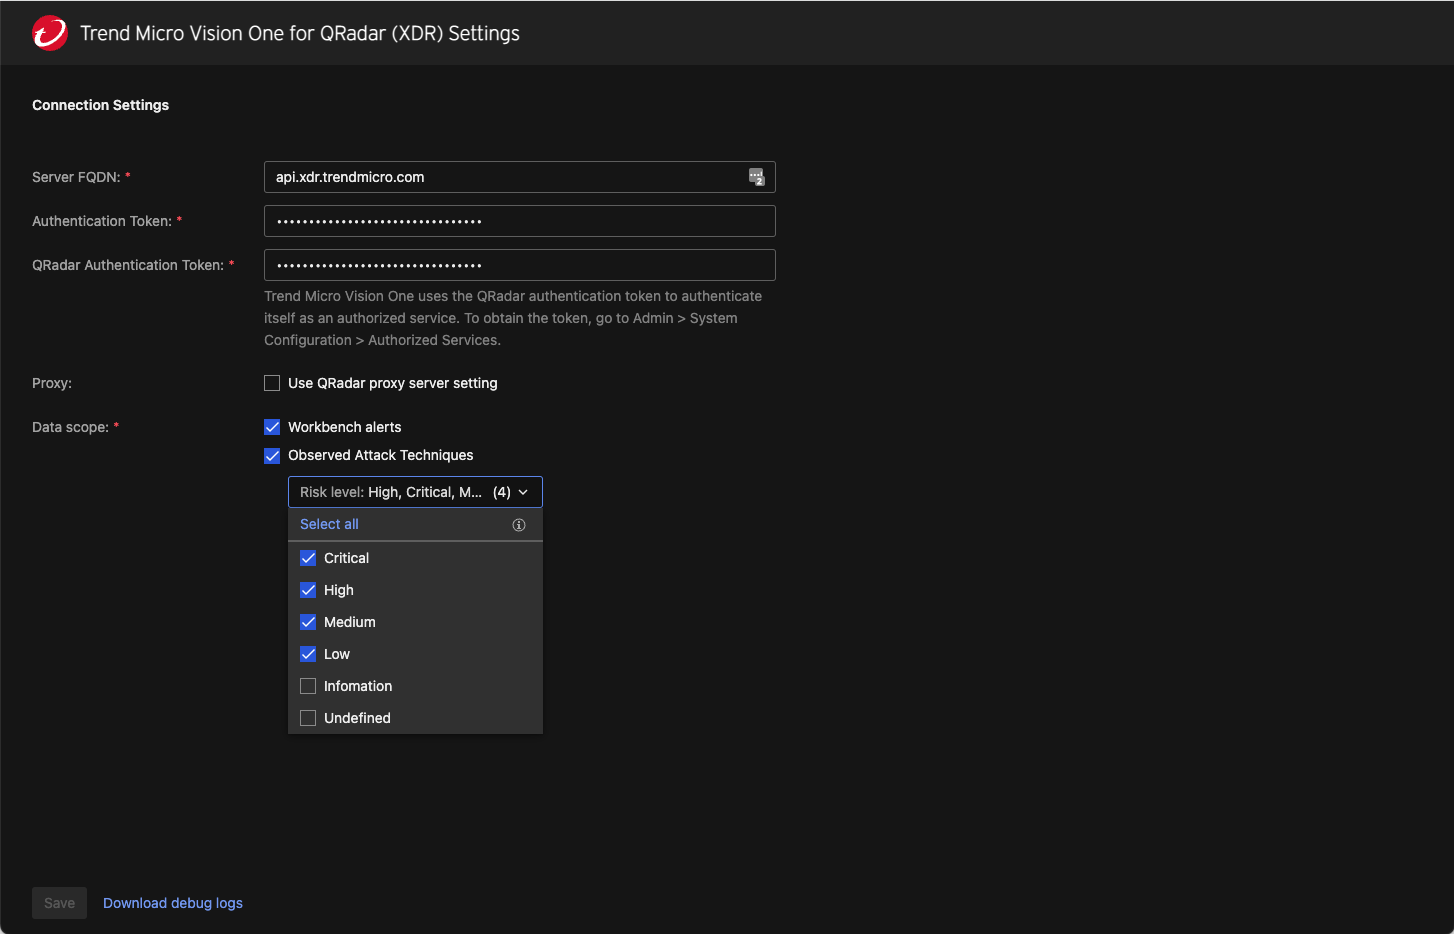Download debug logs link
The image size is (1454, 934).
click(173, 903)
